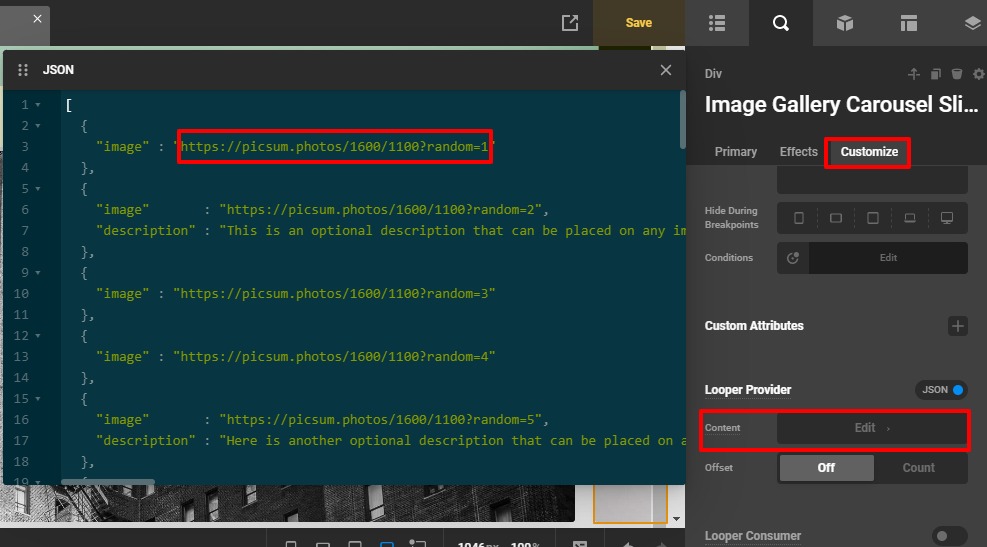Add a custom attribute with plus
This screenshot has width=987, height=547.
[x=957, y=326]
